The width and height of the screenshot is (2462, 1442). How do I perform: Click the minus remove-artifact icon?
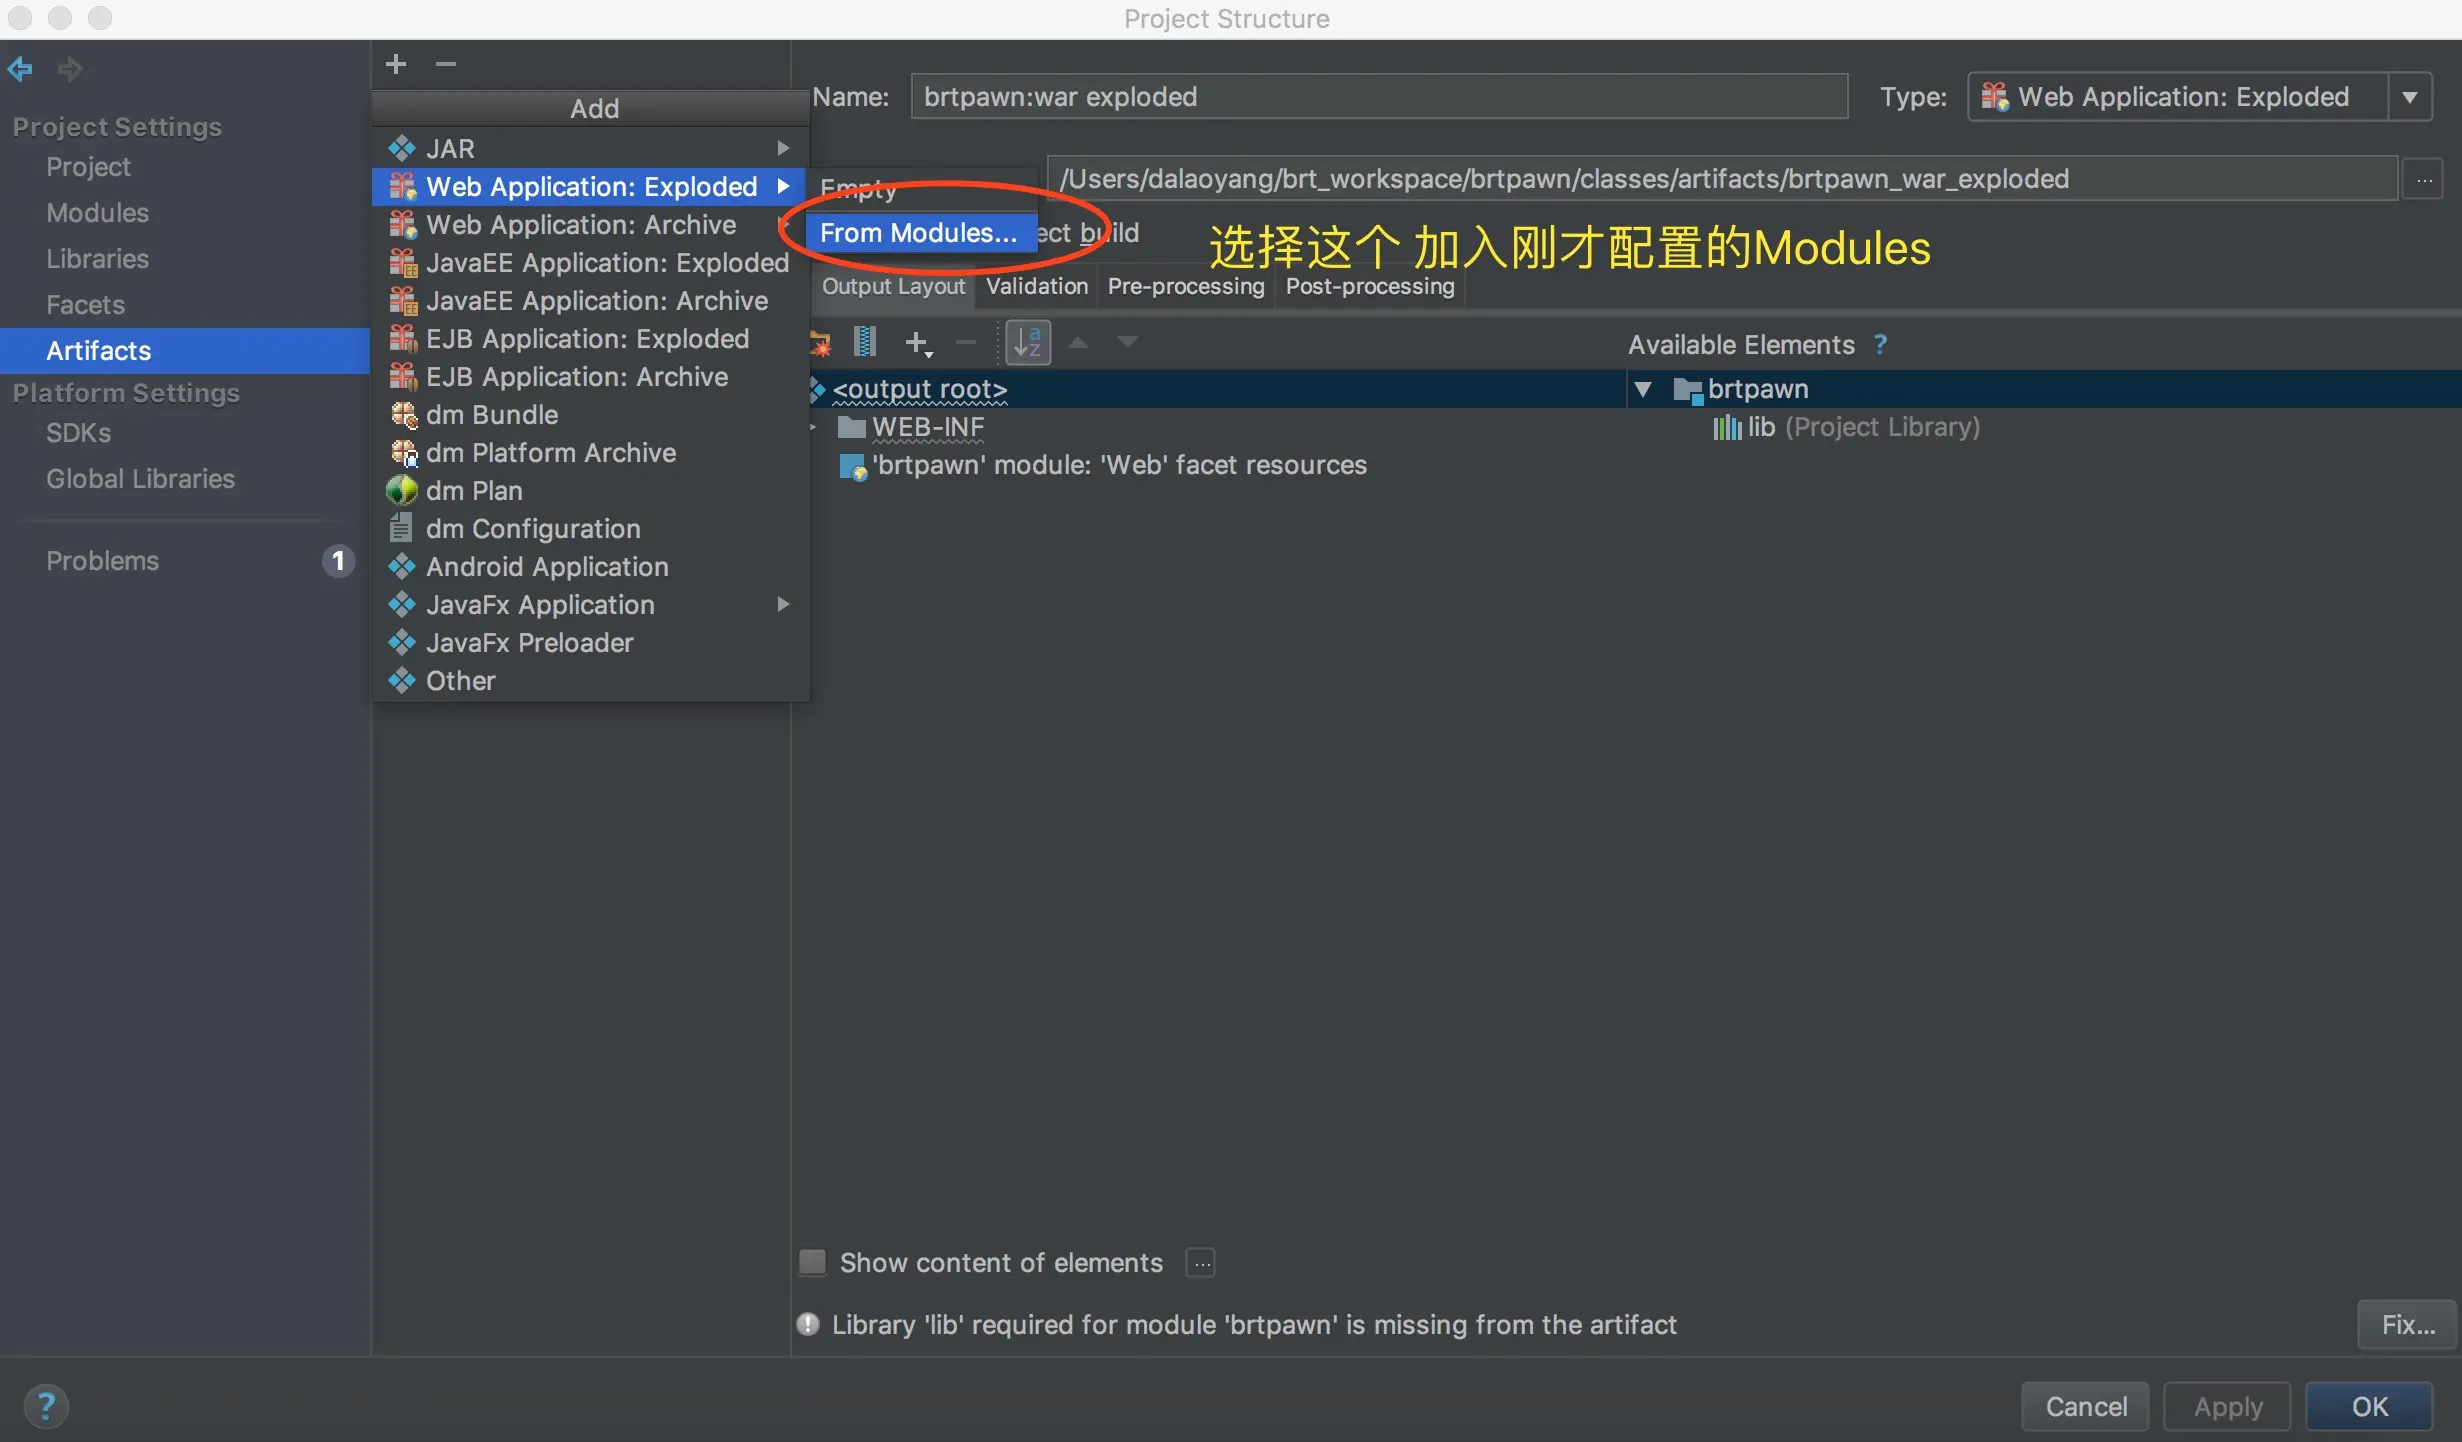pos(446,64)
